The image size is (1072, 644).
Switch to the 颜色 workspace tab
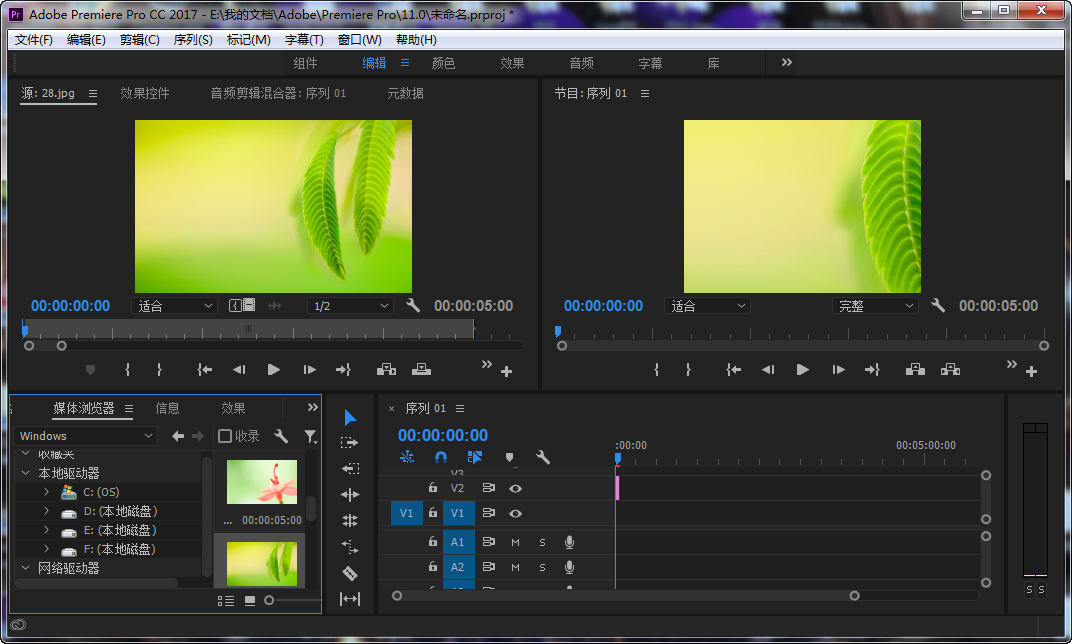[444, 62]
